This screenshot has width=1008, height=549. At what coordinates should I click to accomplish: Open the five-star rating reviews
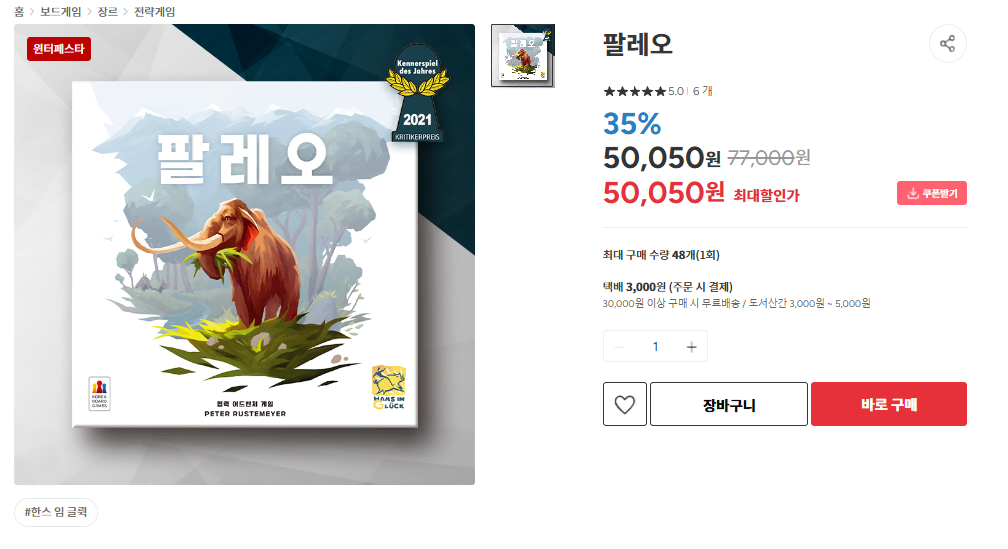(x=634, y=91)
